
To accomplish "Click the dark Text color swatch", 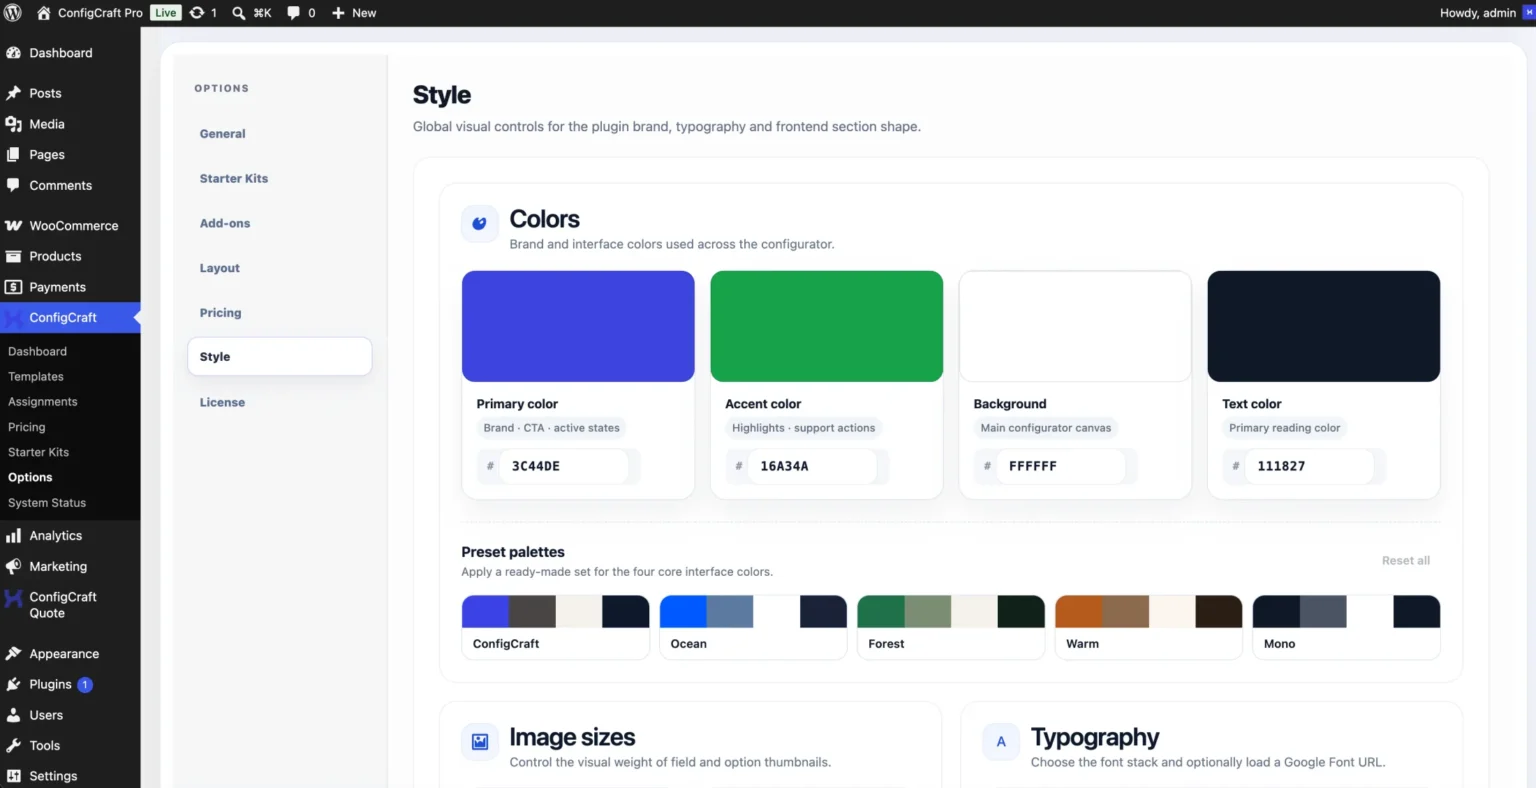I will click(x=1324, y=326).
